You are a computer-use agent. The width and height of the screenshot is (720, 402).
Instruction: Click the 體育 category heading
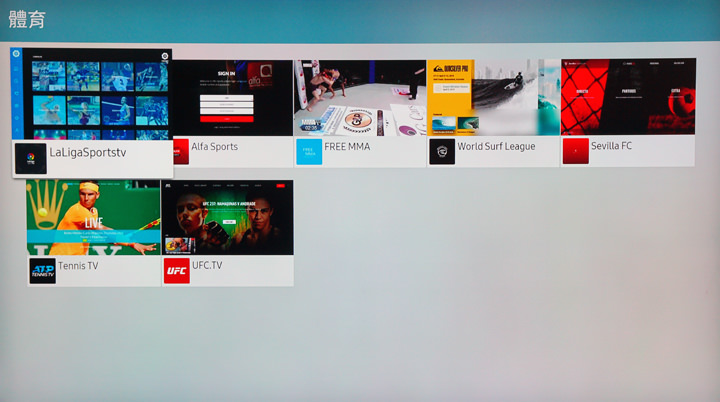(x=30, y=19)
